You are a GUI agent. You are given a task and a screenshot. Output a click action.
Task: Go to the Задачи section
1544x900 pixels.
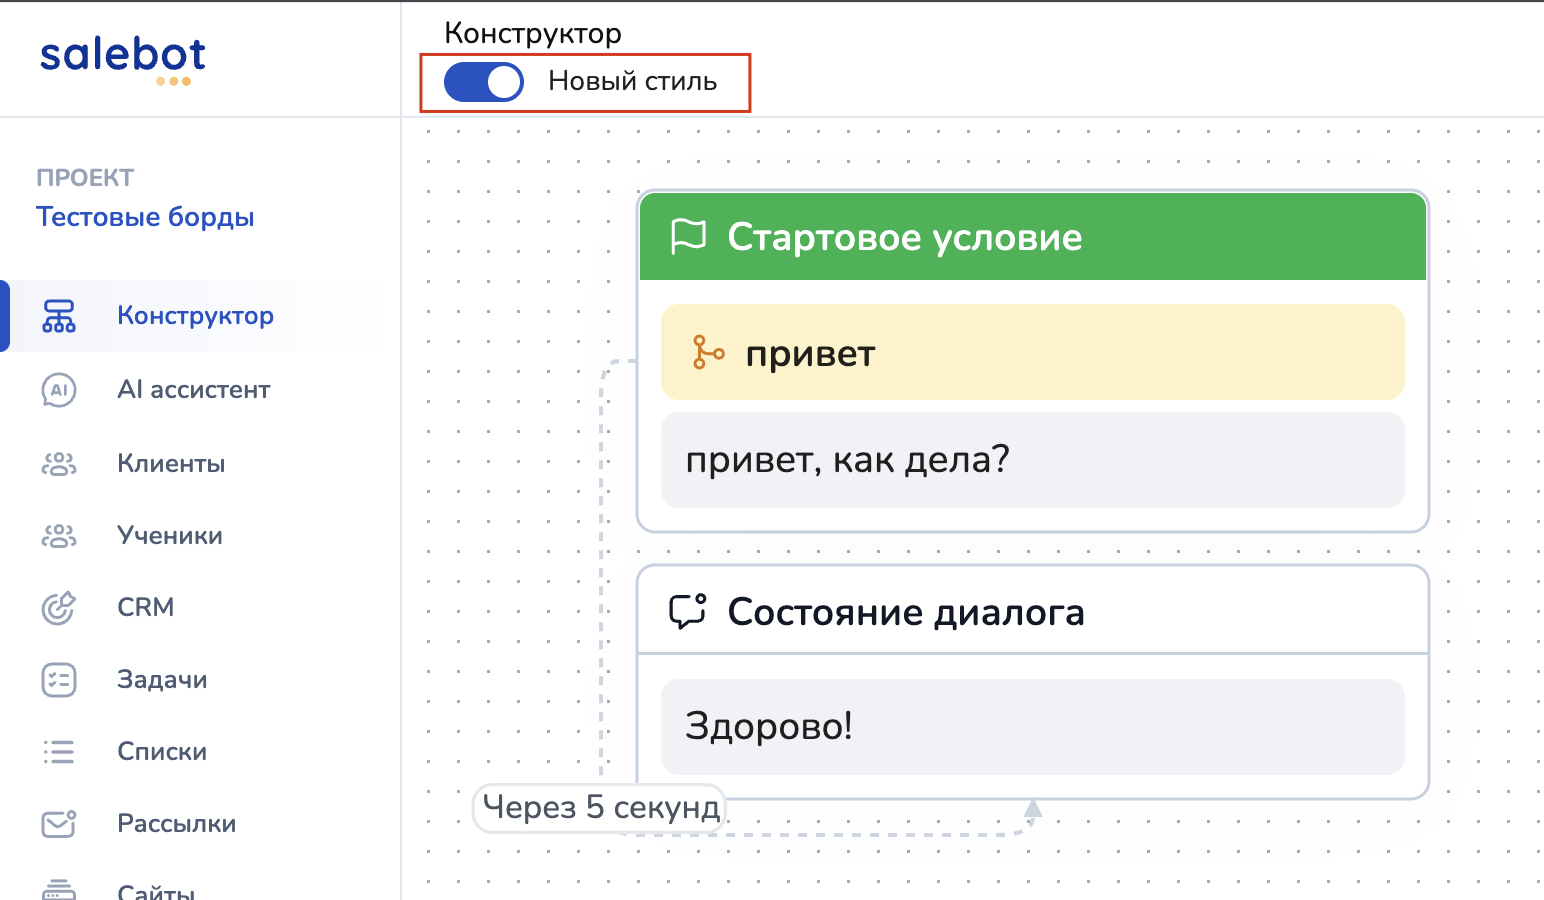pyautogui.click(x=162, y=680)
